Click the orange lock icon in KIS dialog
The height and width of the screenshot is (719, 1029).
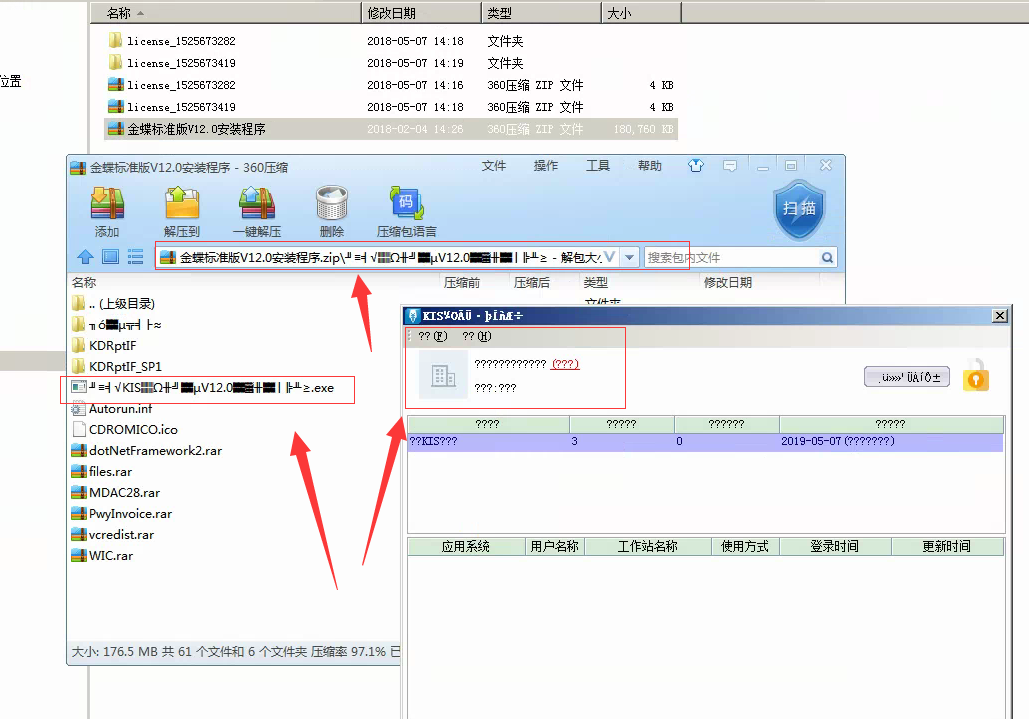[x=976, y=376]
